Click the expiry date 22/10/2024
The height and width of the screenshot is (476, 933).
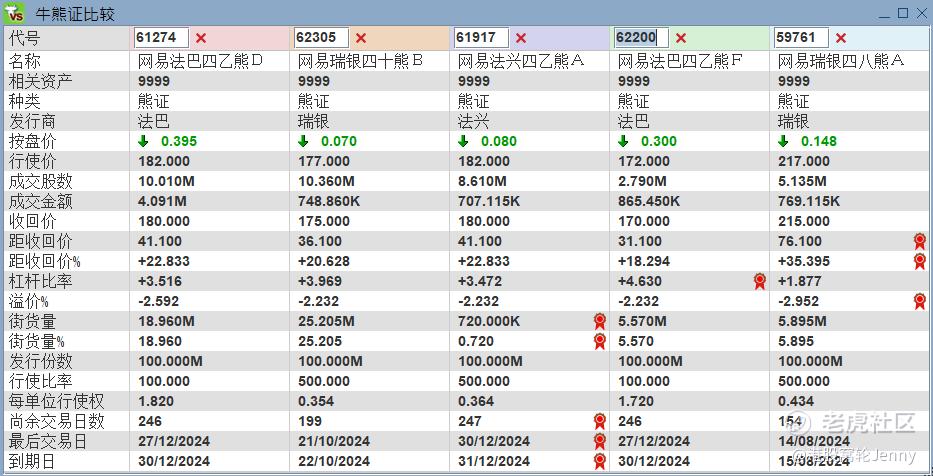coord(334,461)
